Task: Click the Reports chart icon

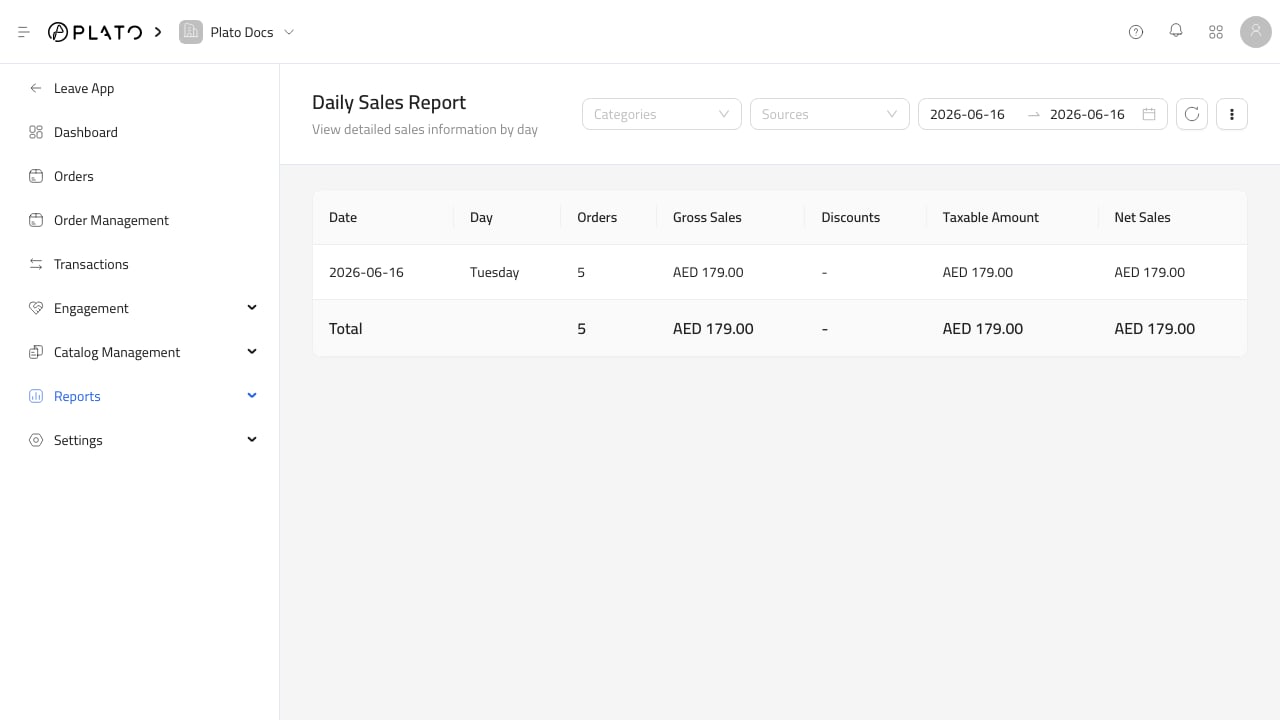Action: click(x=36, y=396)
